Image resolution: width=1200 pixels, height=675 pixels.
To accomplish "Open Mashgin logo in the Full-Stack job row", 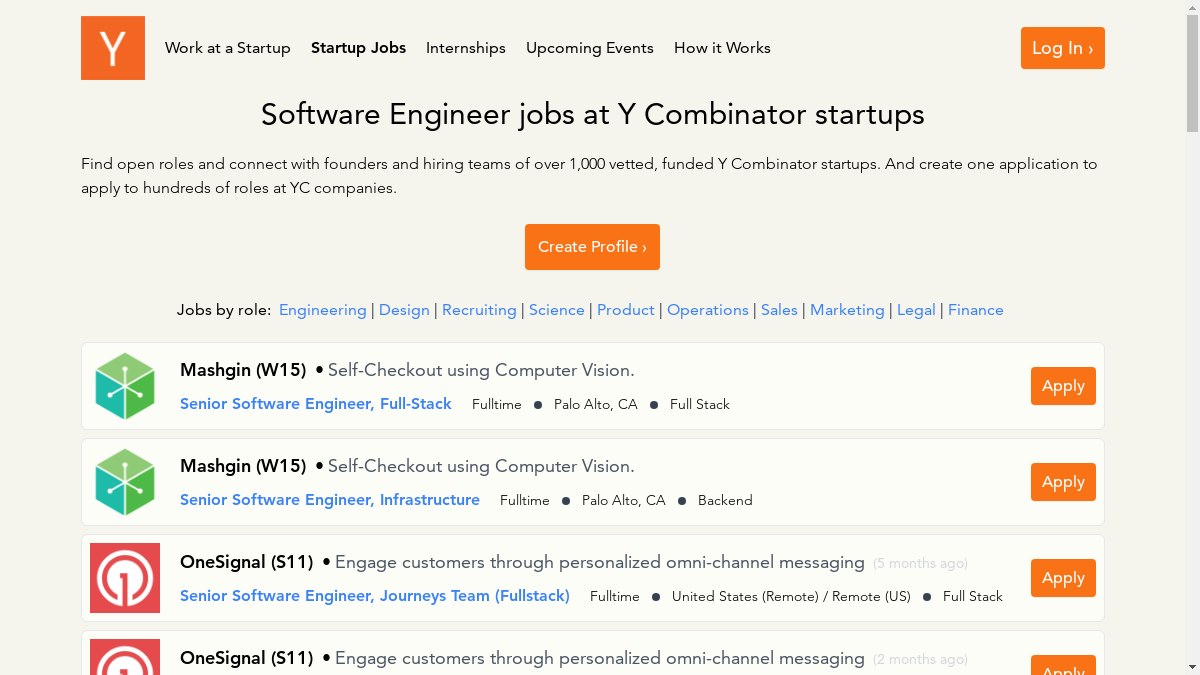I will pos(125,386).
